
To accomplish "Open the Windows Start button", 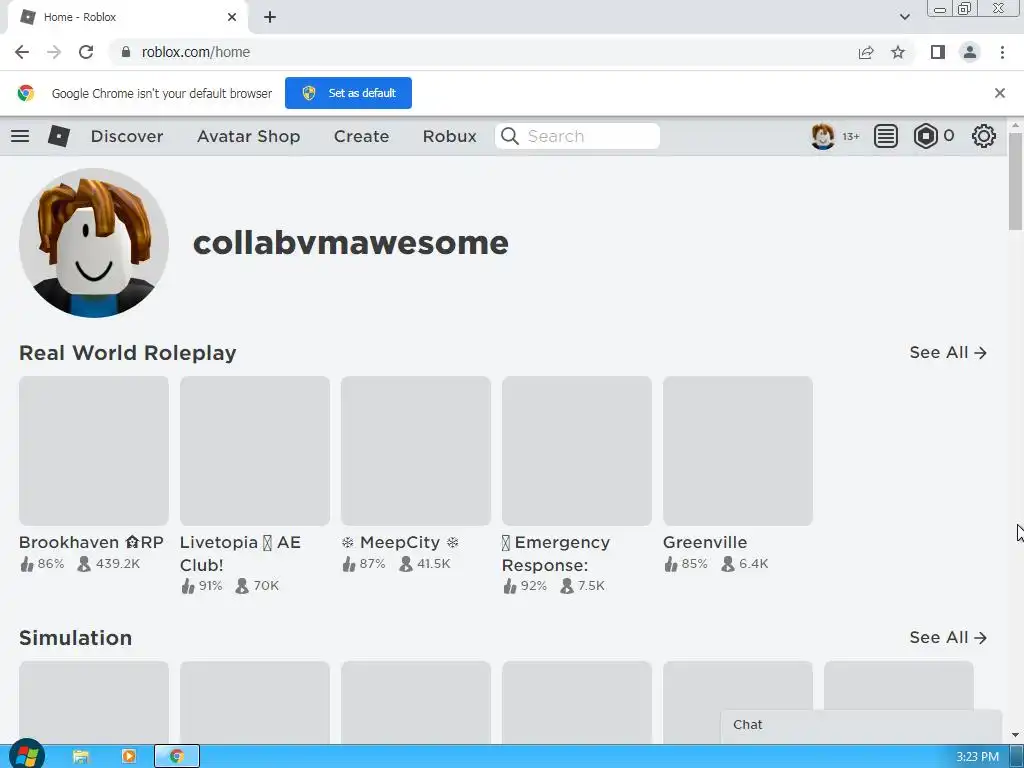I will pos(27,756).
